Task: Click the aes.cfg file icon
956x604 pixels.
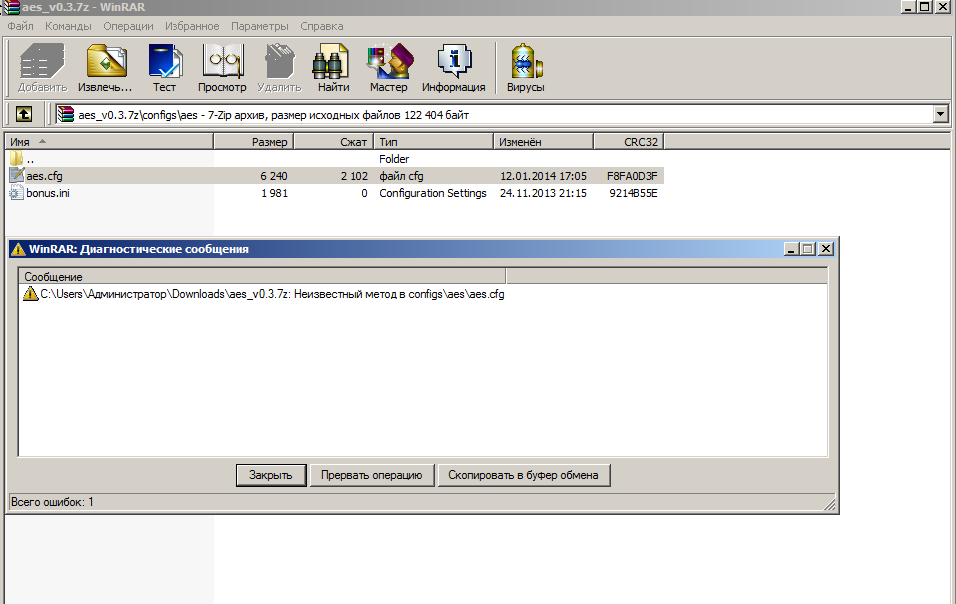Action: click(x=16, y=176)
